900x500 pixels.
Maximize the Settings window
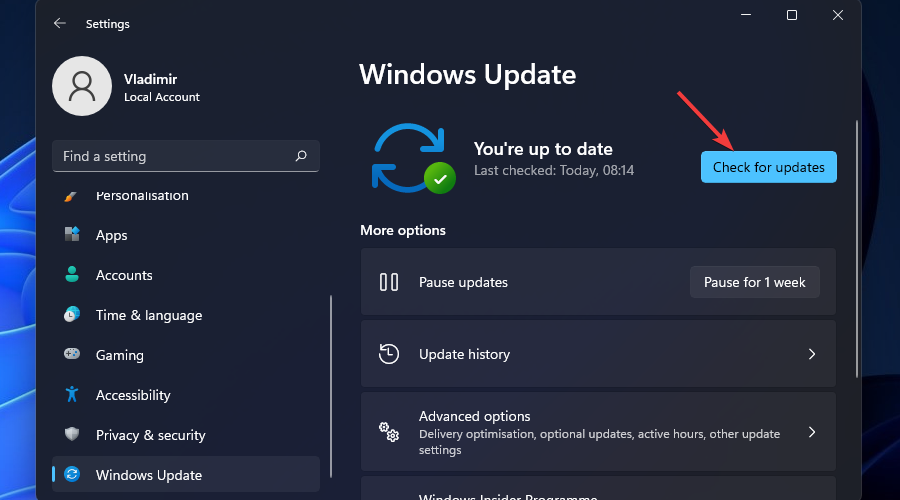[x=792, y=15]
